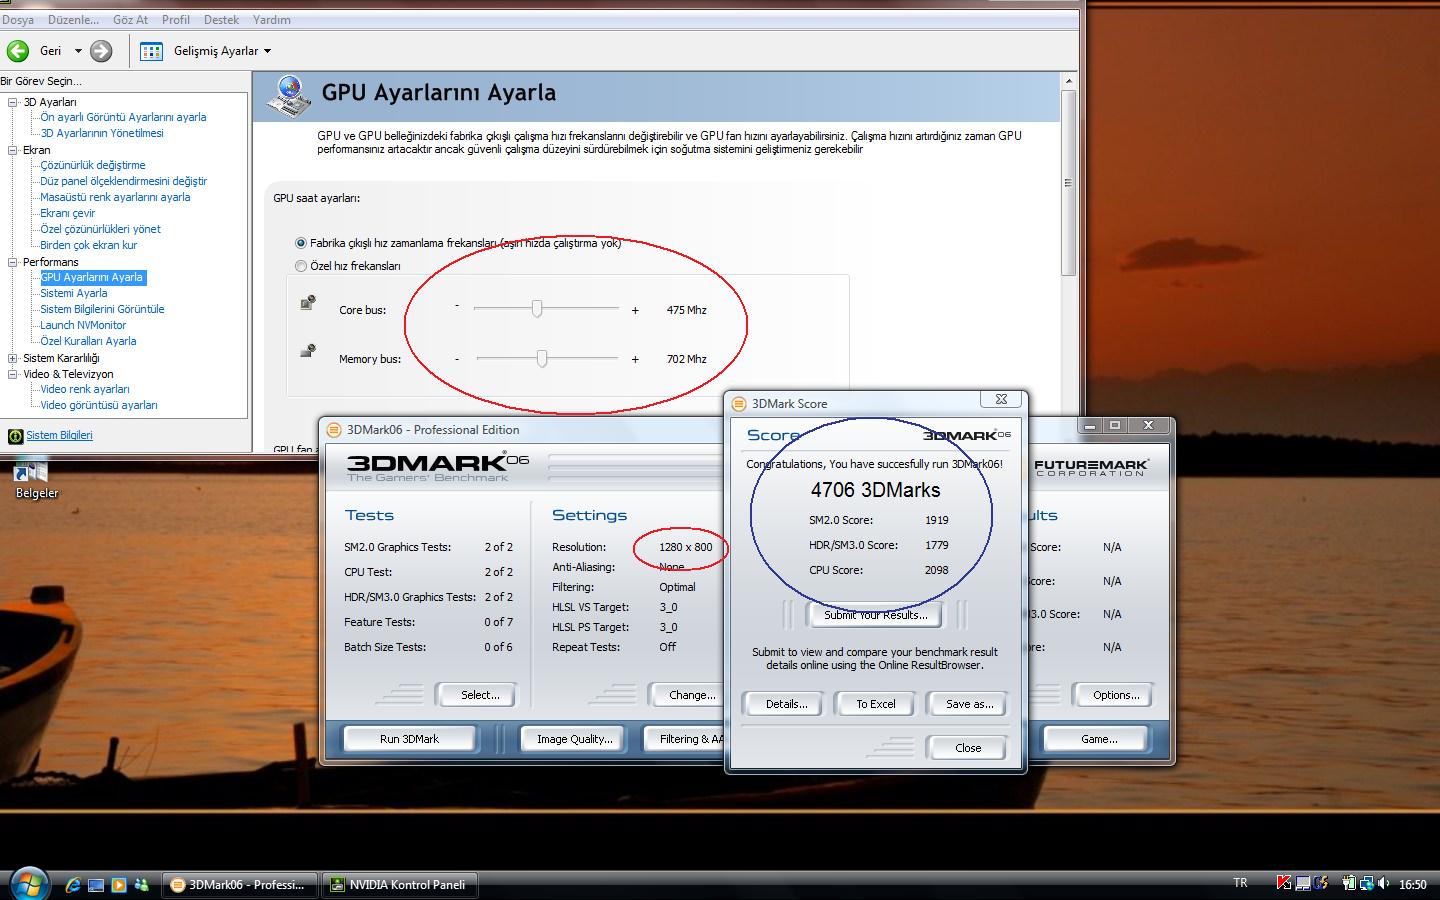This screenshot has width=1440, height=900.
Task: Select Launch NVMonitor tree item
Action: click(x=83, y=326)
